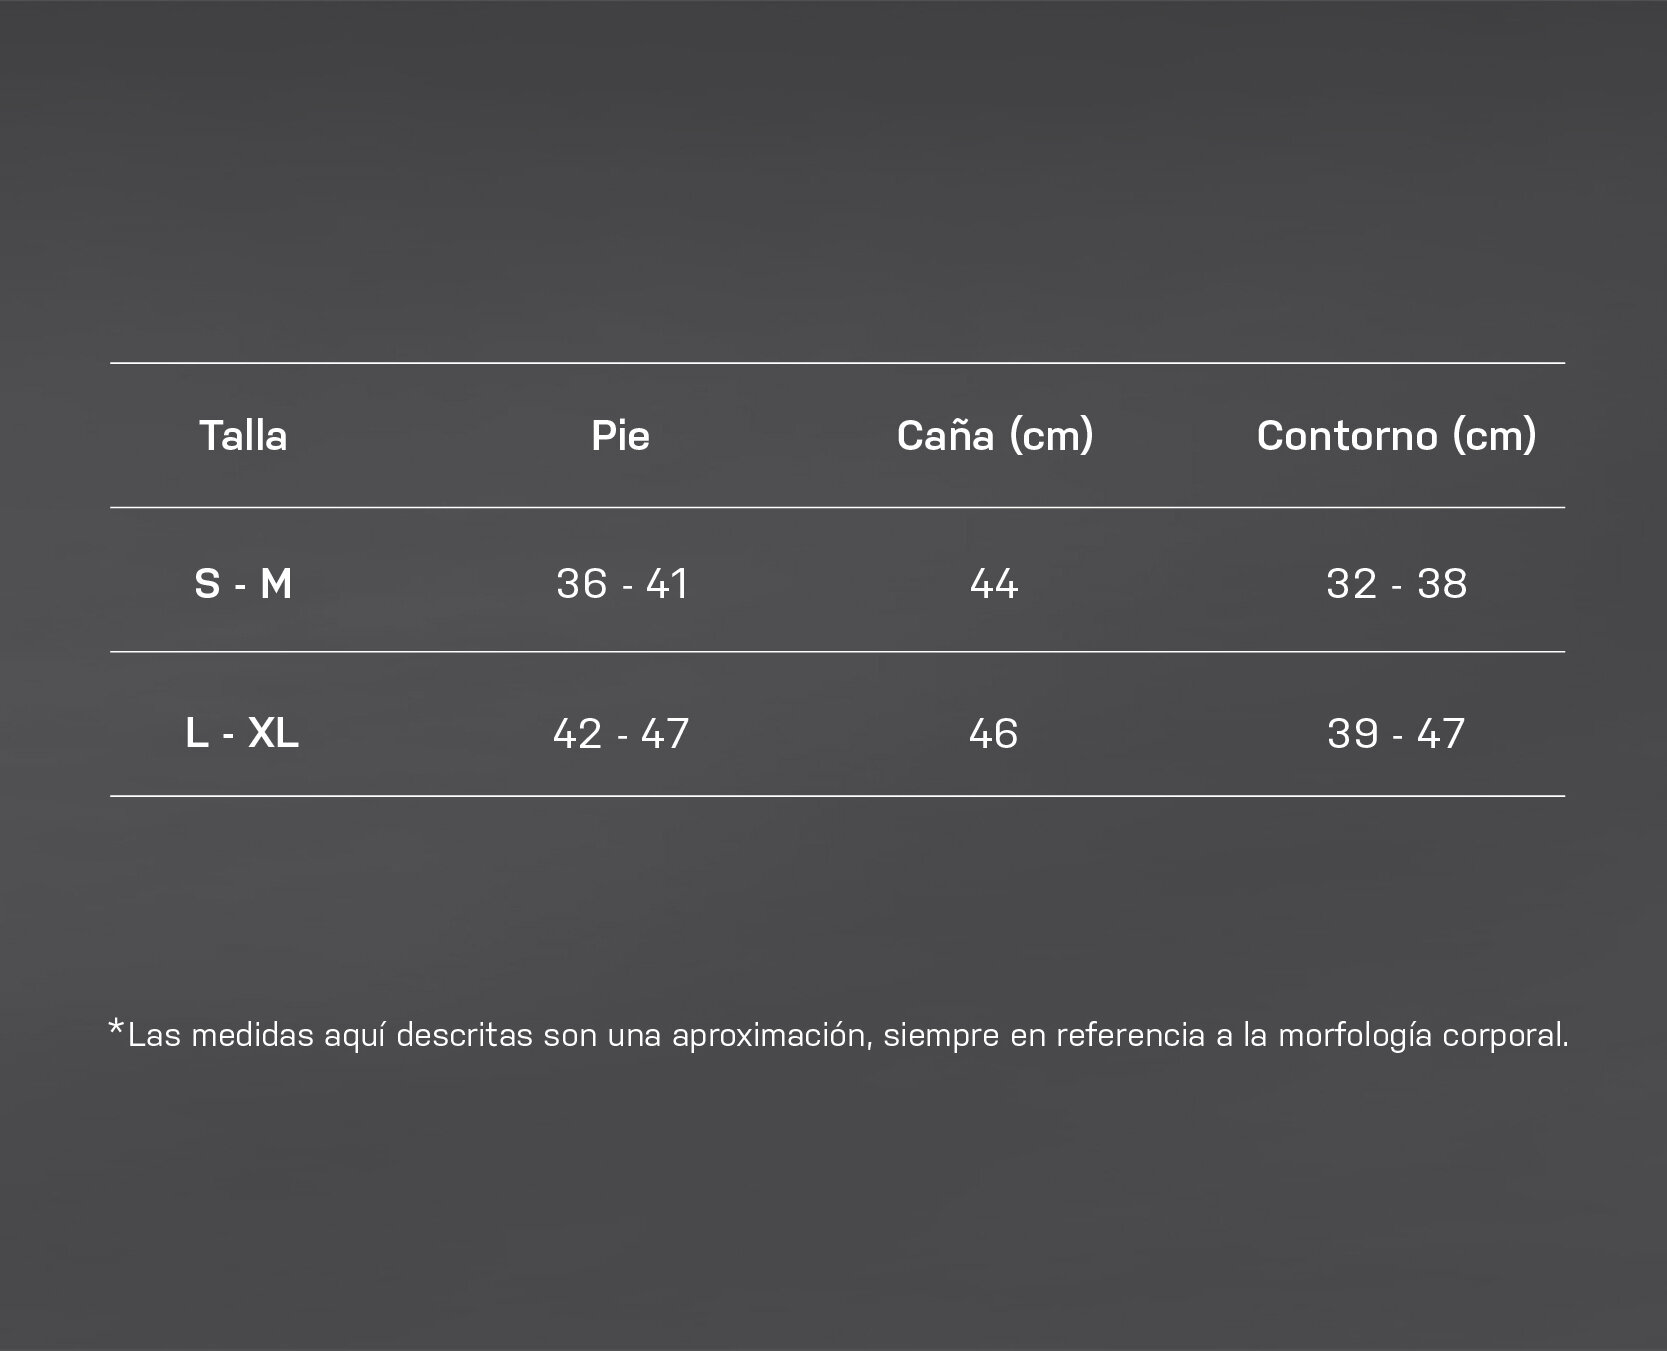1667x1351 pixels.
Task: Click the Contorno (cm) column header
Action: (1396, 436)
